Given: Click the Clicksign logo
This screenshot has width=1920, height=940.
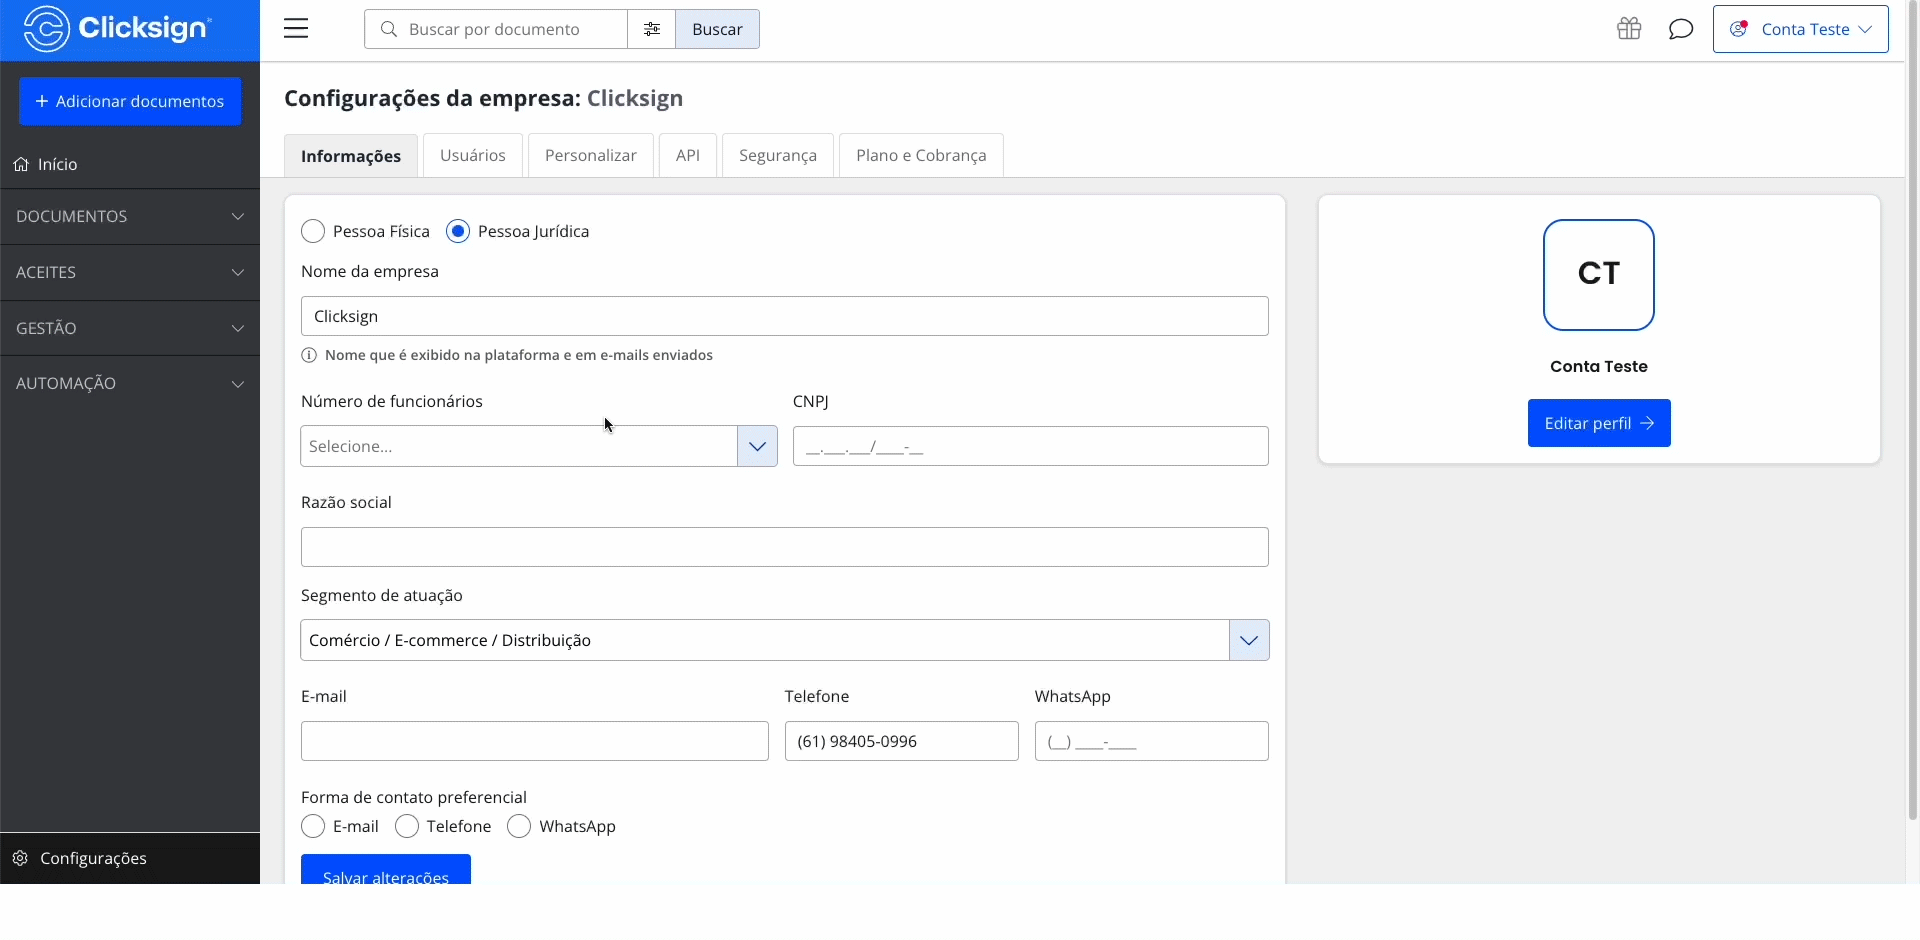Looking at the screenshot, I should coord(117,28).
